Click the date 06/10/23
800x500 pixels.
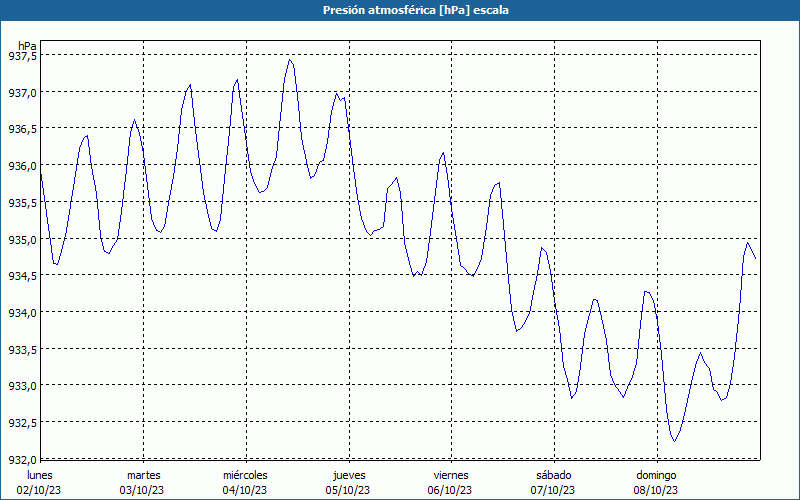coord(450,490)
